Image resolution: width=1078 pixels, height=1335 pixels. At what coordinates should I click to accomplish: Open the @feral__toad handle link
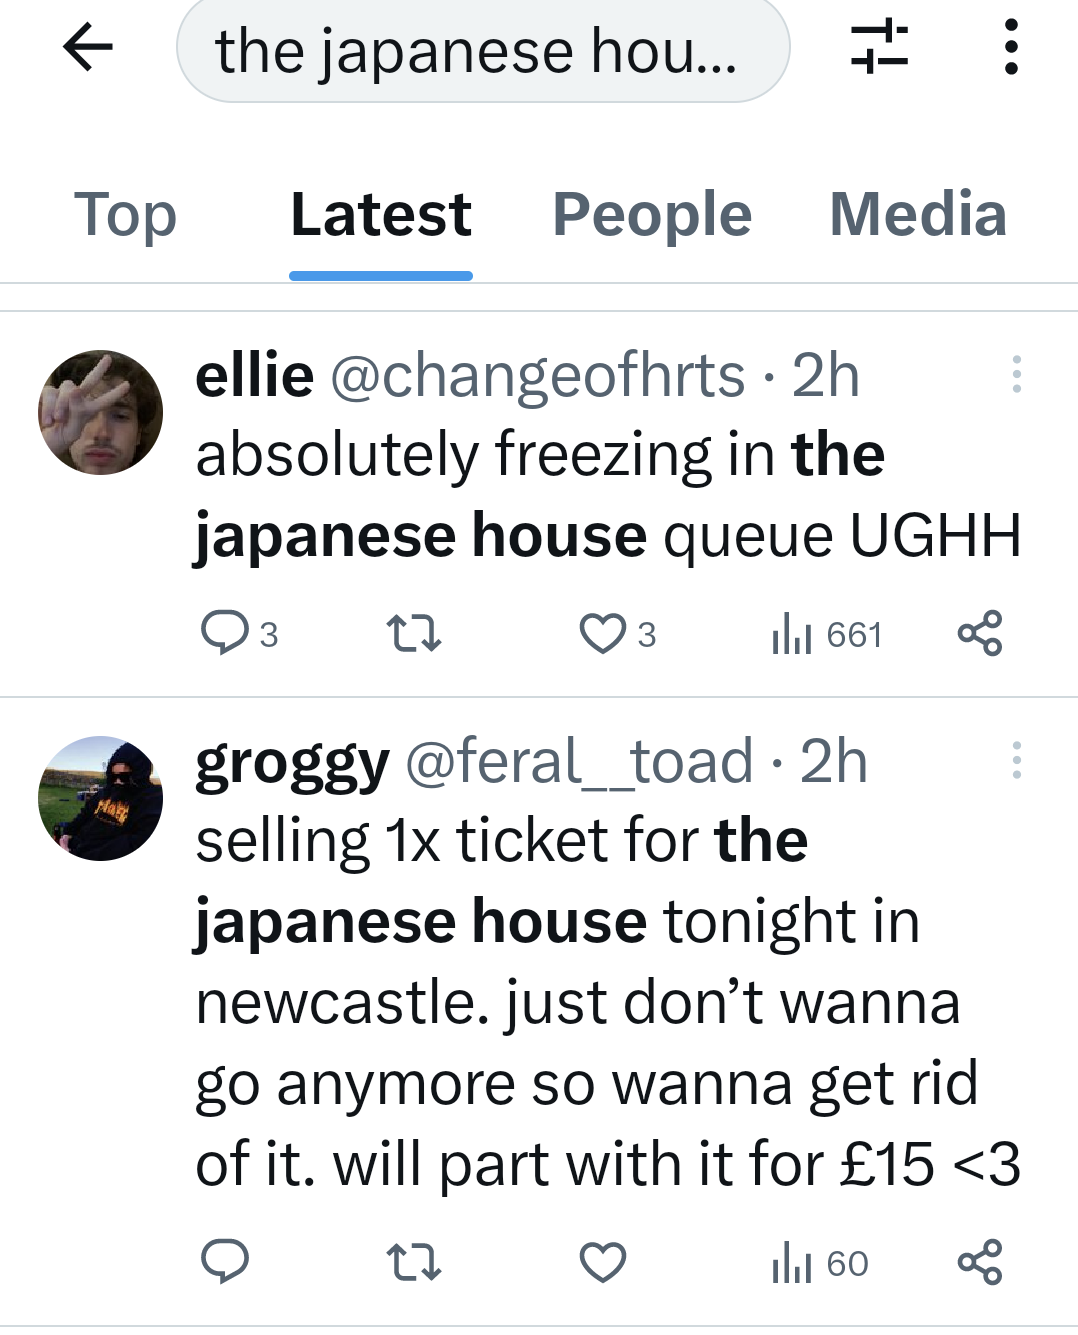[x=578, y=762]
